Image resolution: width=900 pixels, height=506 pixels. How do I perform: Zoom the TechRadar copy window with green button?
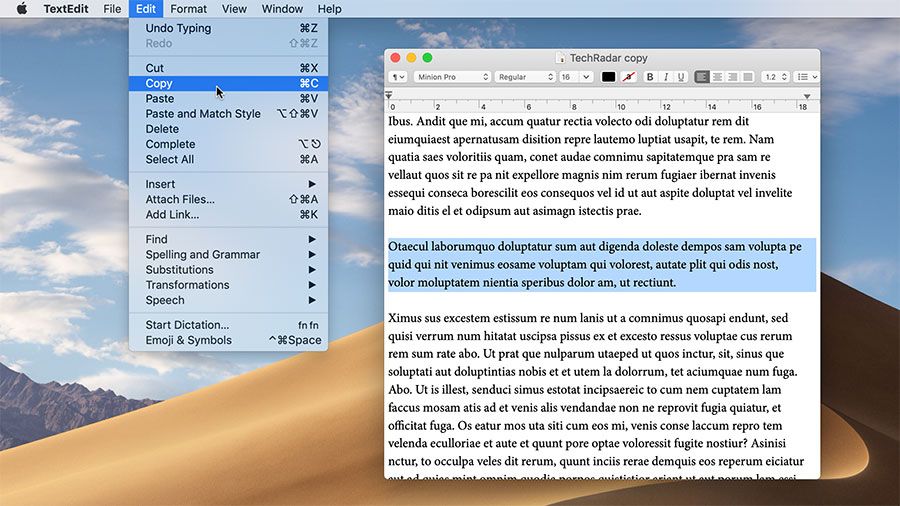click(x=427, y=58)
